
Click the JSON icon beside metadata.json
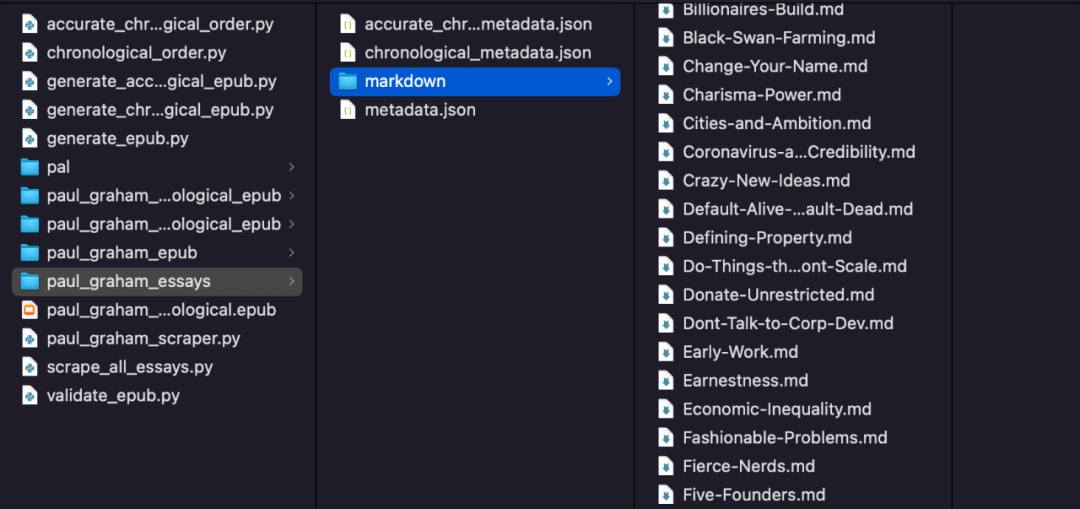[x=348, y=110]
